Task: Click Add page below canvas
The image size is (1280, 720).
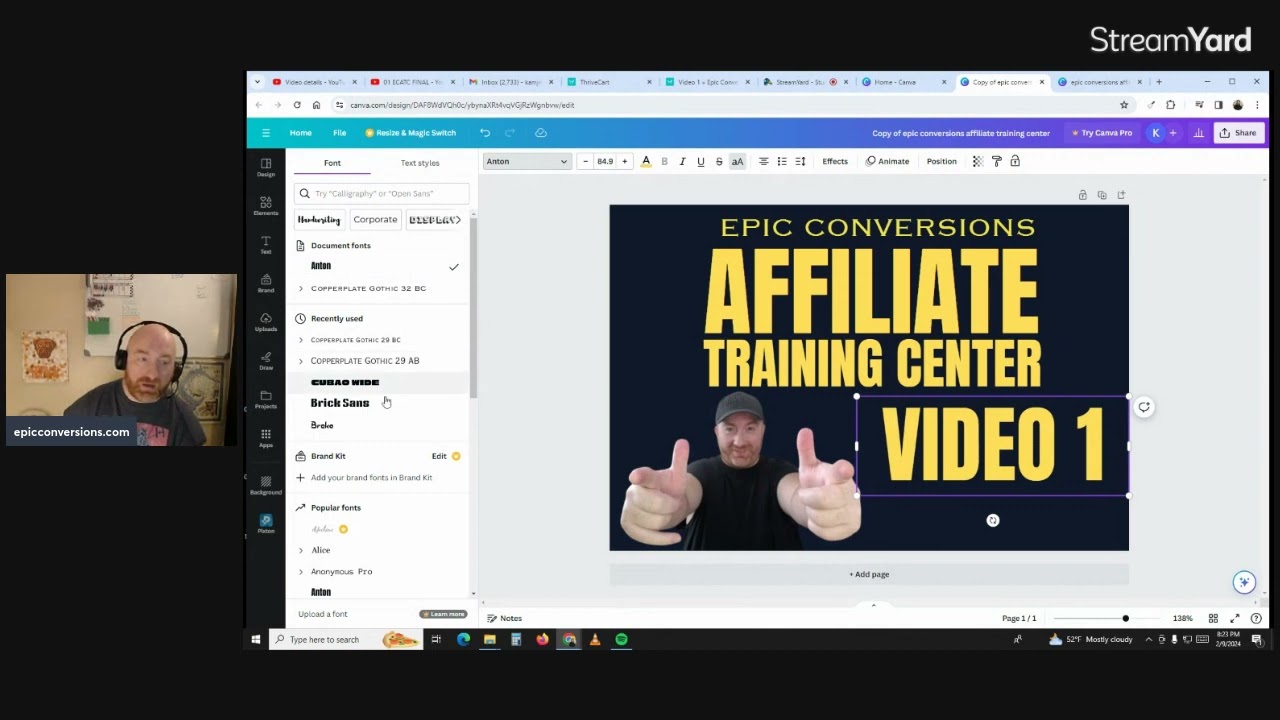Action: pyautogui.click(x=869, y=574)
